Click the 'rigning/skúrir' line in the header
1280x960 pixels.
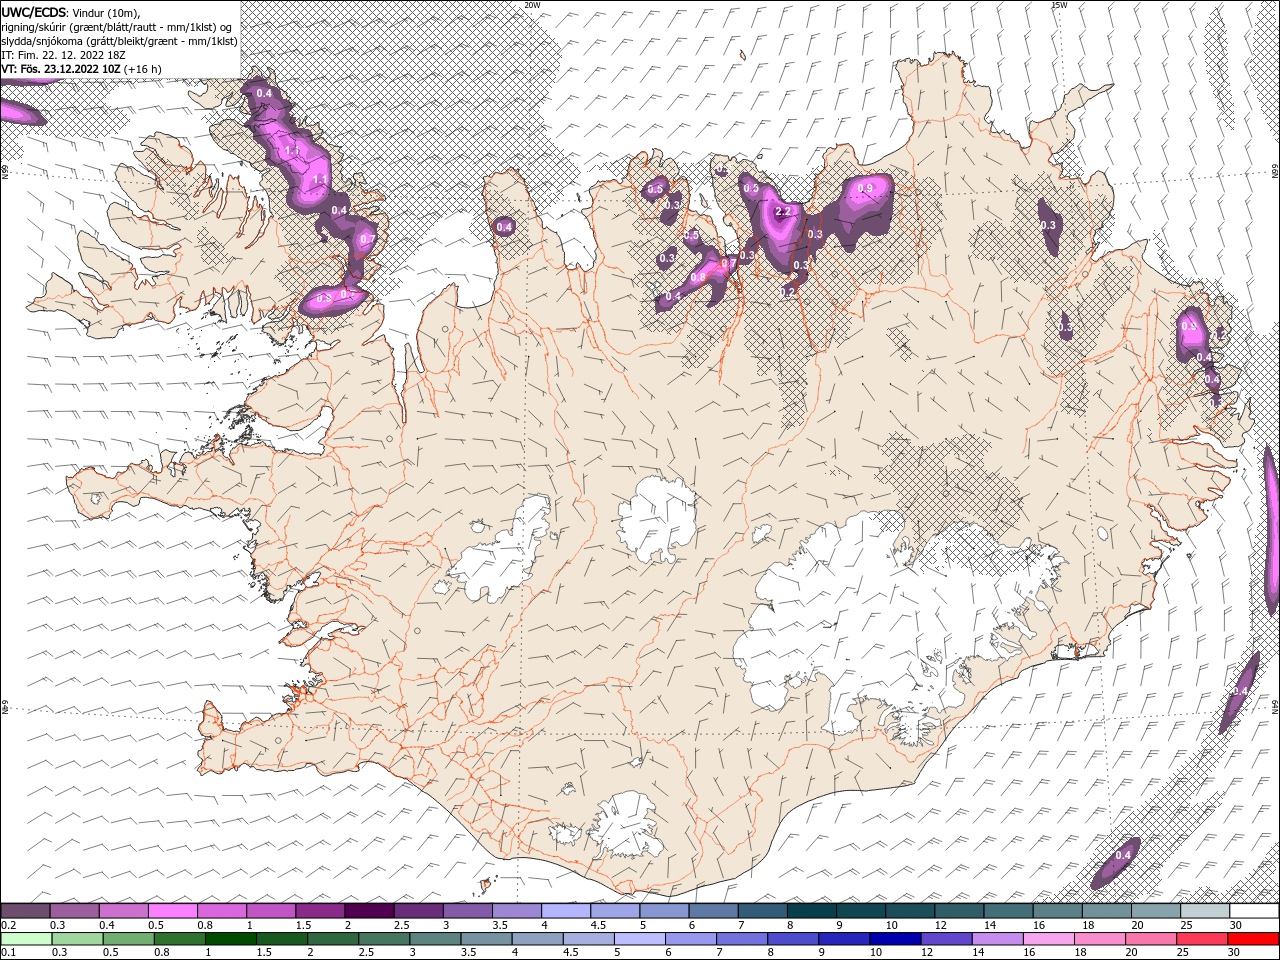pos(118,27)
